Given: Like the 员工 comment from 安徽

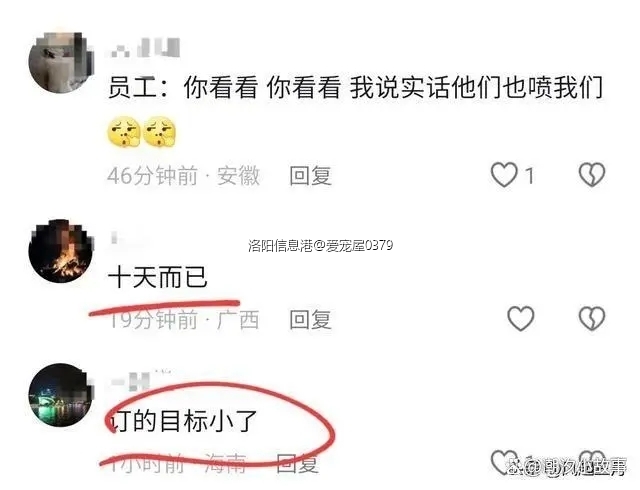Looking at the screenshot, I should [504, 175].
